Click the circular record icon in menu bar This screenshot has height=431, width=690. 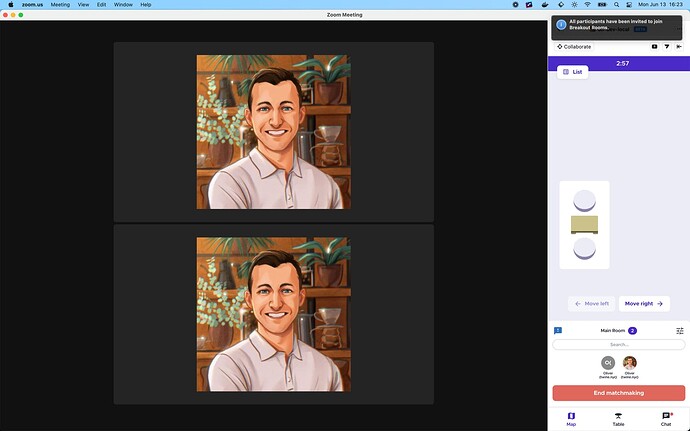click(516, 4)
